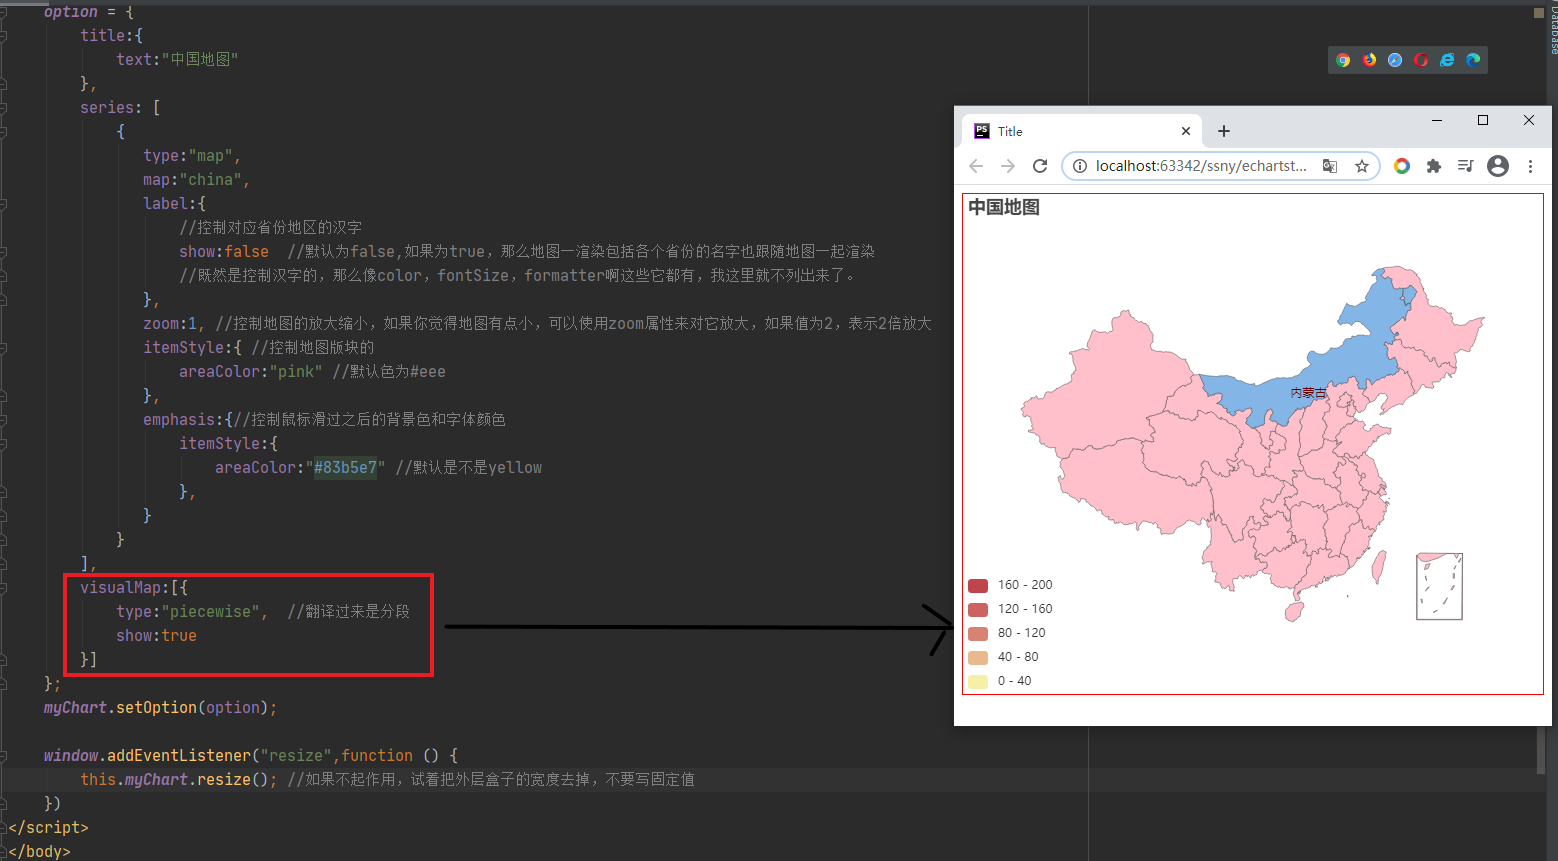This screenshot has height=861, width=1558.
Task: Open preview in Opera from IDE browser bar
Action: click(1421, 60)
